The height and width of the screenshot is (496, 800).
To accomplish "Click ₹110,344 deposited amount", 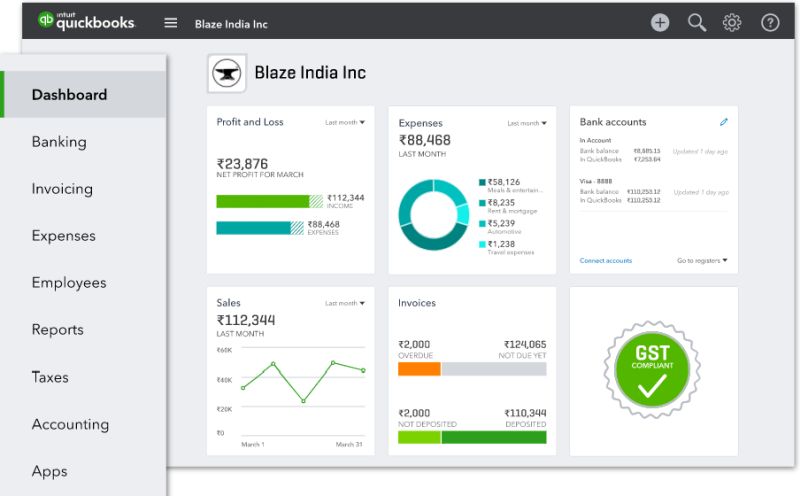I will [x=526, y=413].
